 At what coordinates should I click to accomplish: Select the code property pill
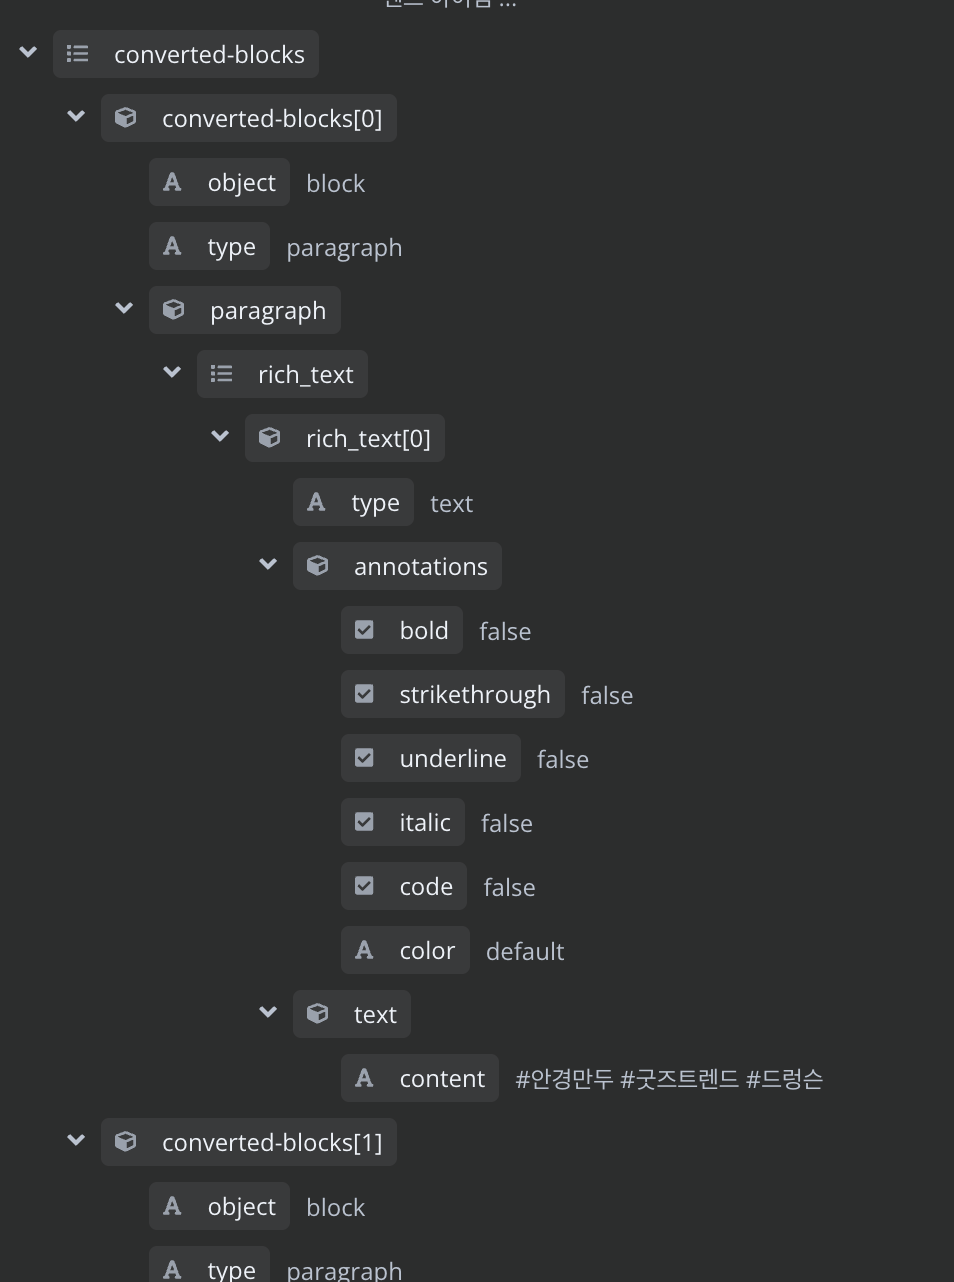click(404, 886)
